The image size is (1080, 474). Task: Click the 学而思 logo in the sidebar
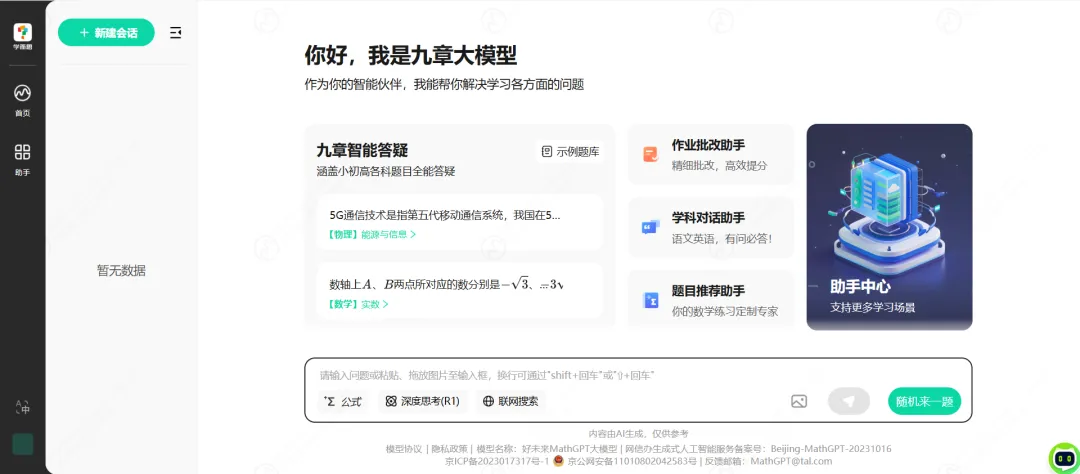[23, 37]
